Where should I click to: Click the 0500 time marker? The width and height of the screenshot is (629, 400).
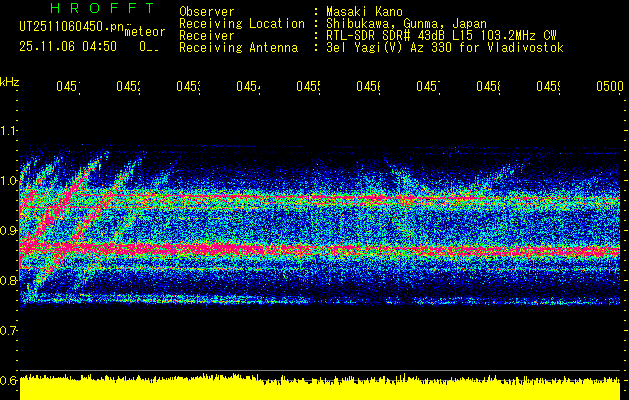[x=610, y=86]
